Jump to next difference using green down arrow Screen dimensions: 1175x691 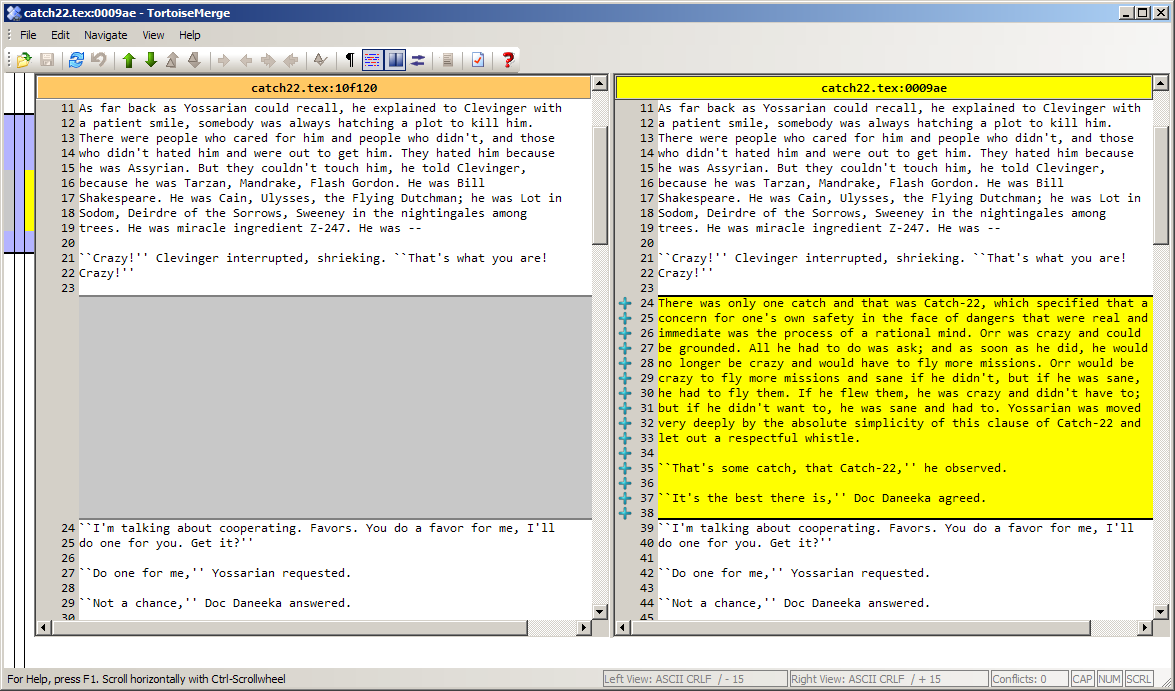click(x=151, y=60)
